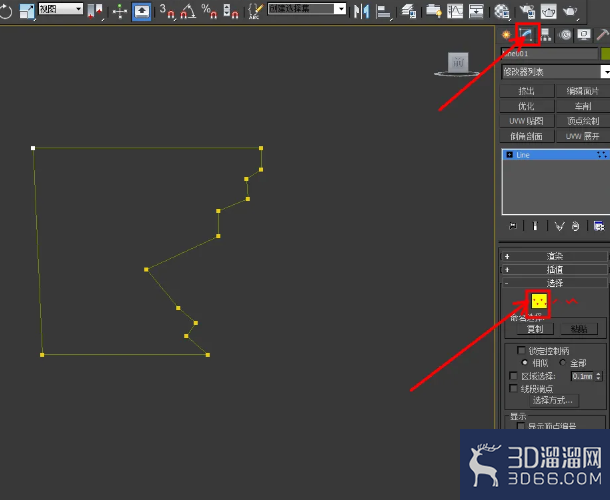Enable the 锁定控制柄 checkbox

(521, 351)
